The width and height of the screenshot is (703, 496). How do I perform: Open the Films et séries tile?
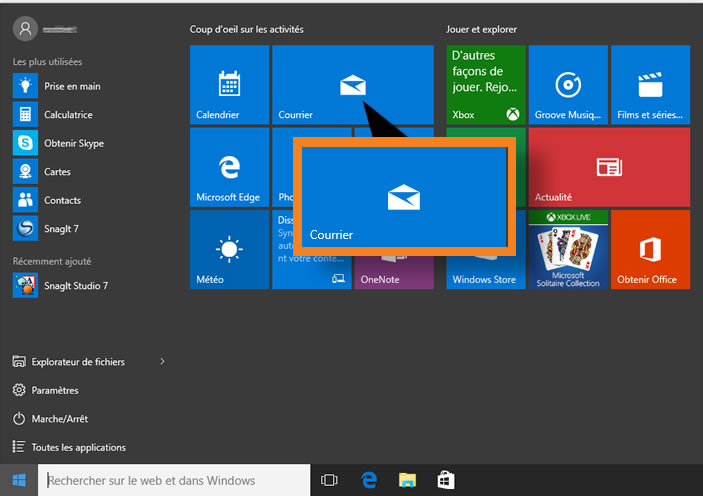tap(651, 85)
